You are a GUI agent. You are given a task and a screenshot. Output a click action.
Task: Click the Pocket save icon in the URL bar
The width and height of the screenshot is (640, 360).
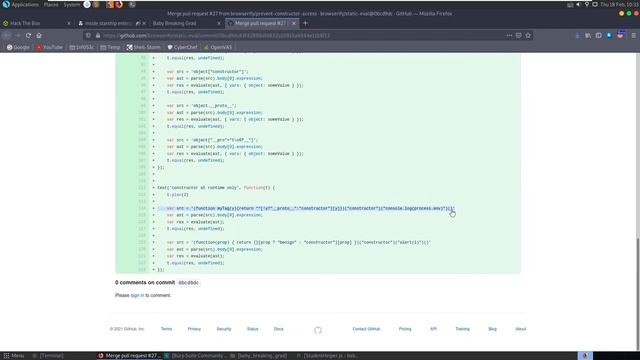pos(519,36)
